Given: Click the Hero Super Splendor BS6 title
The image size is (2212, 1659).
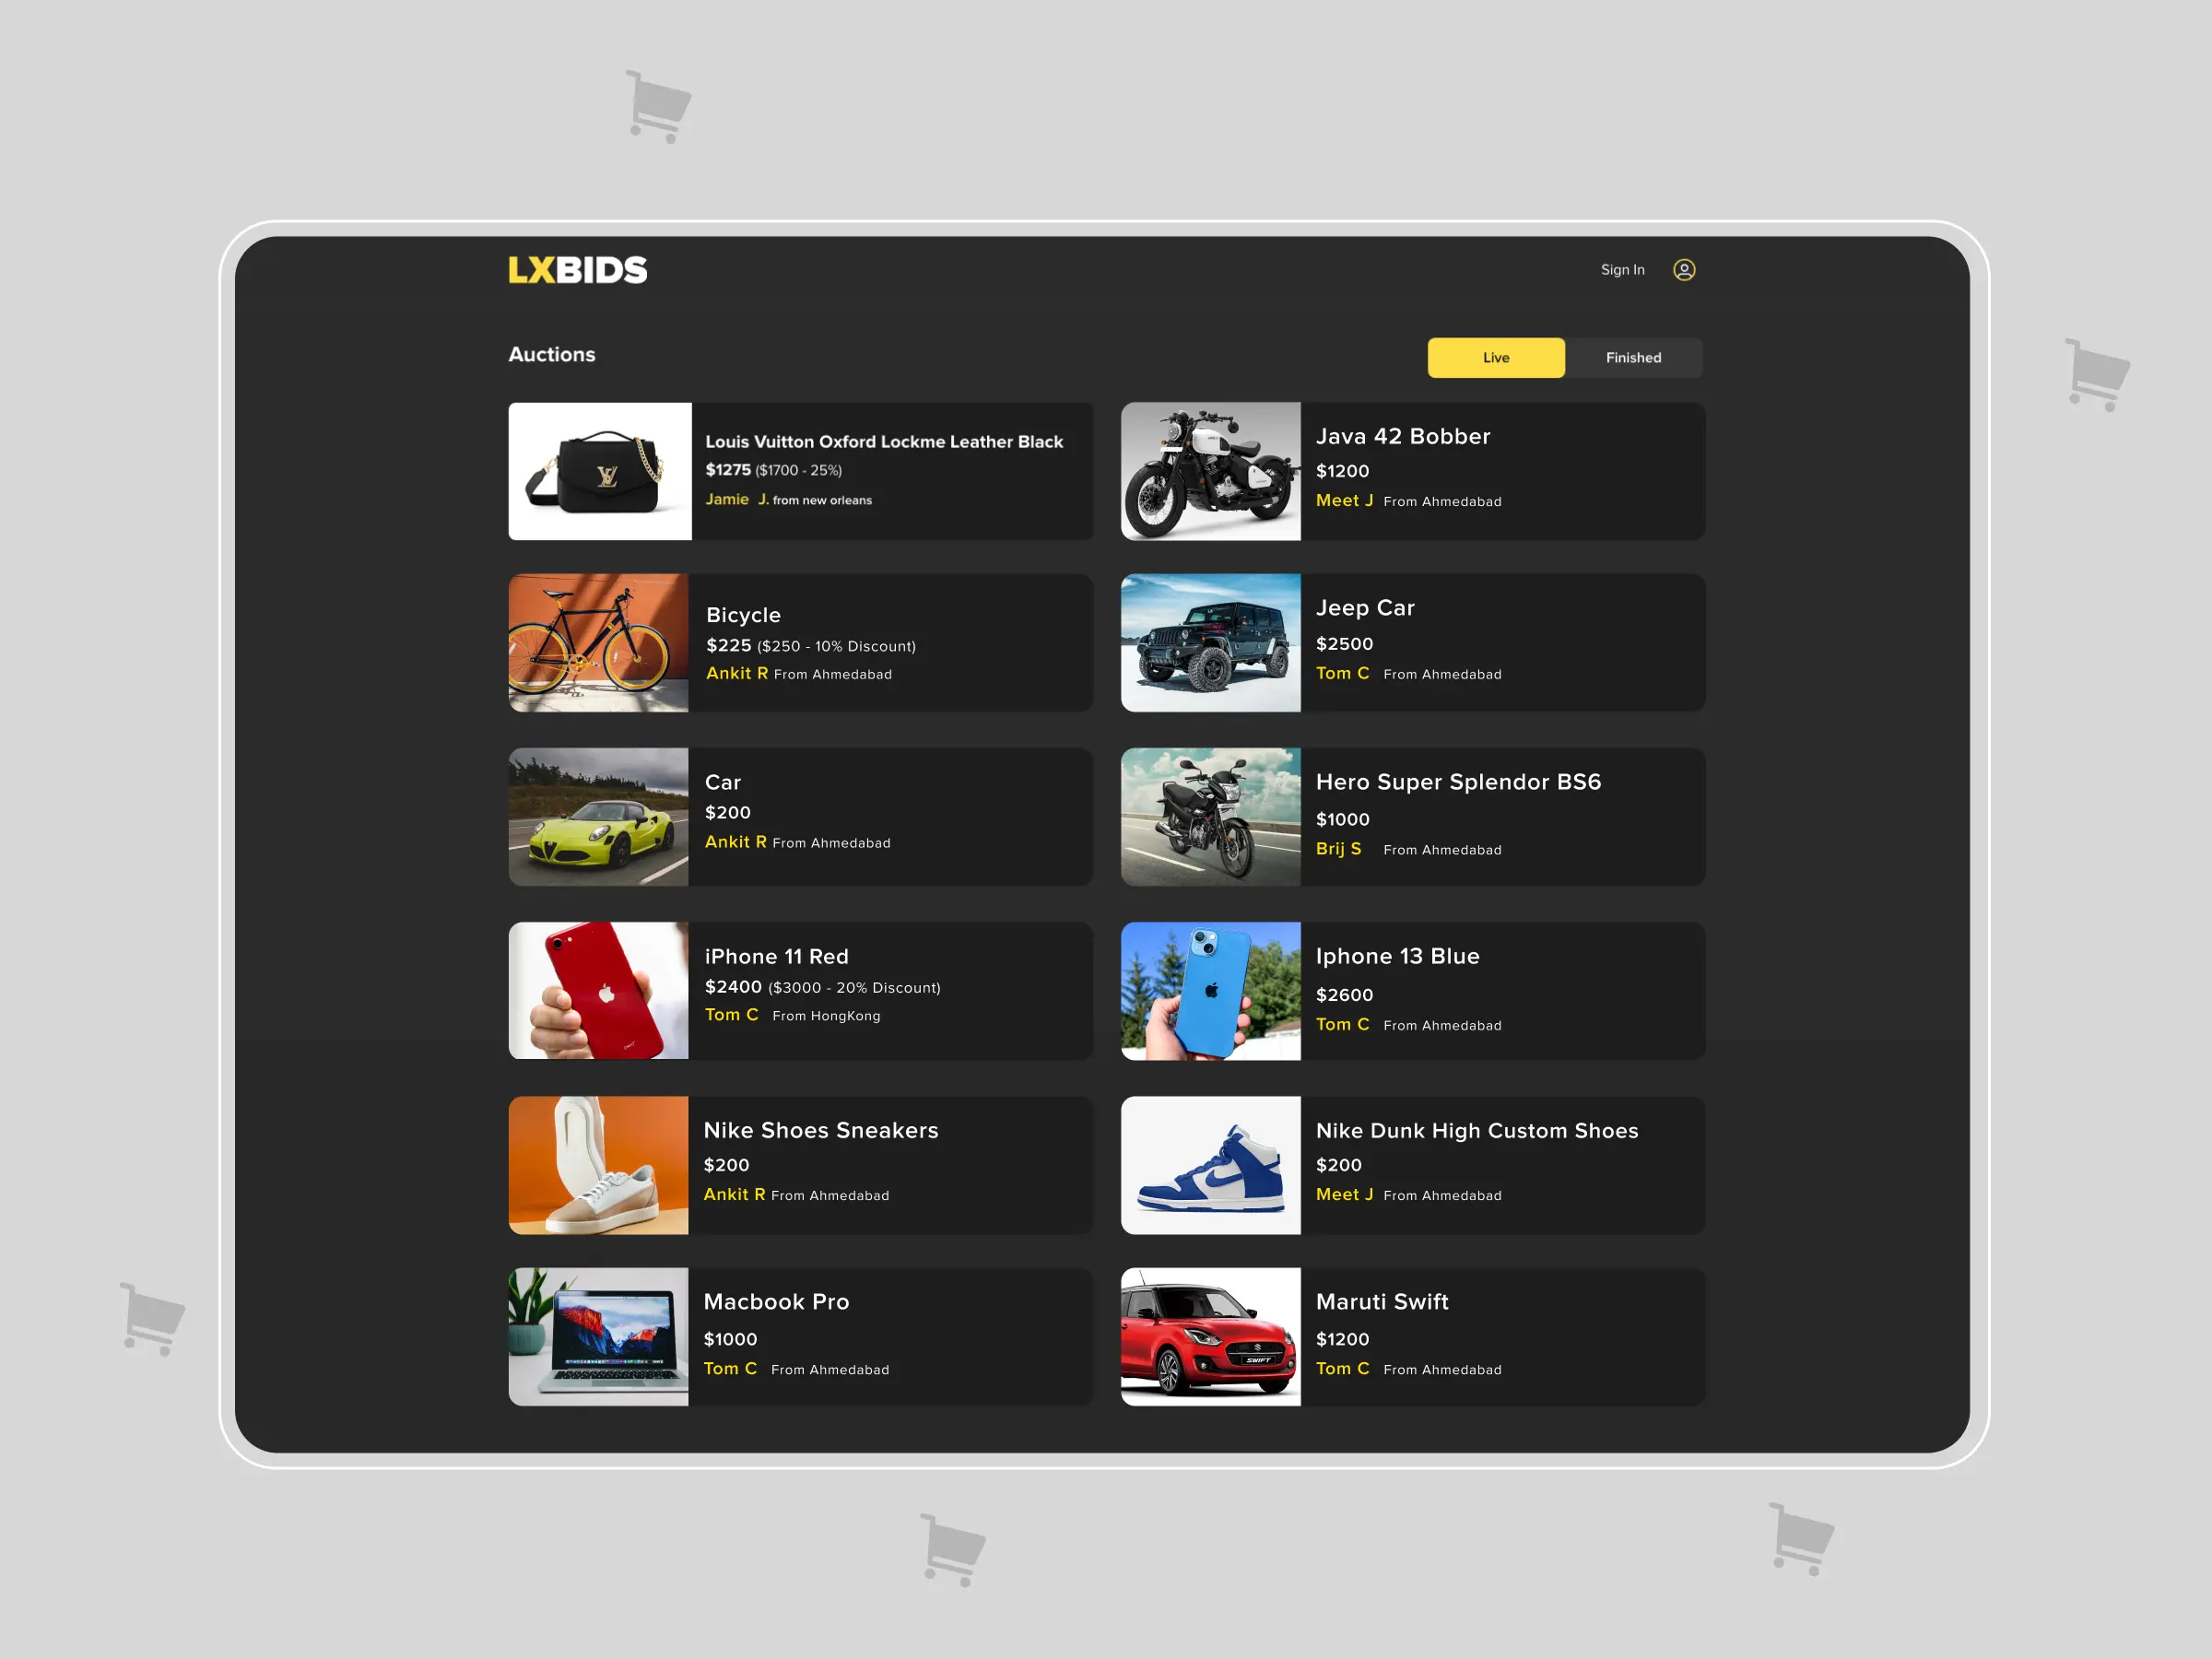Looking at the screenshot, I should 1458,782.
